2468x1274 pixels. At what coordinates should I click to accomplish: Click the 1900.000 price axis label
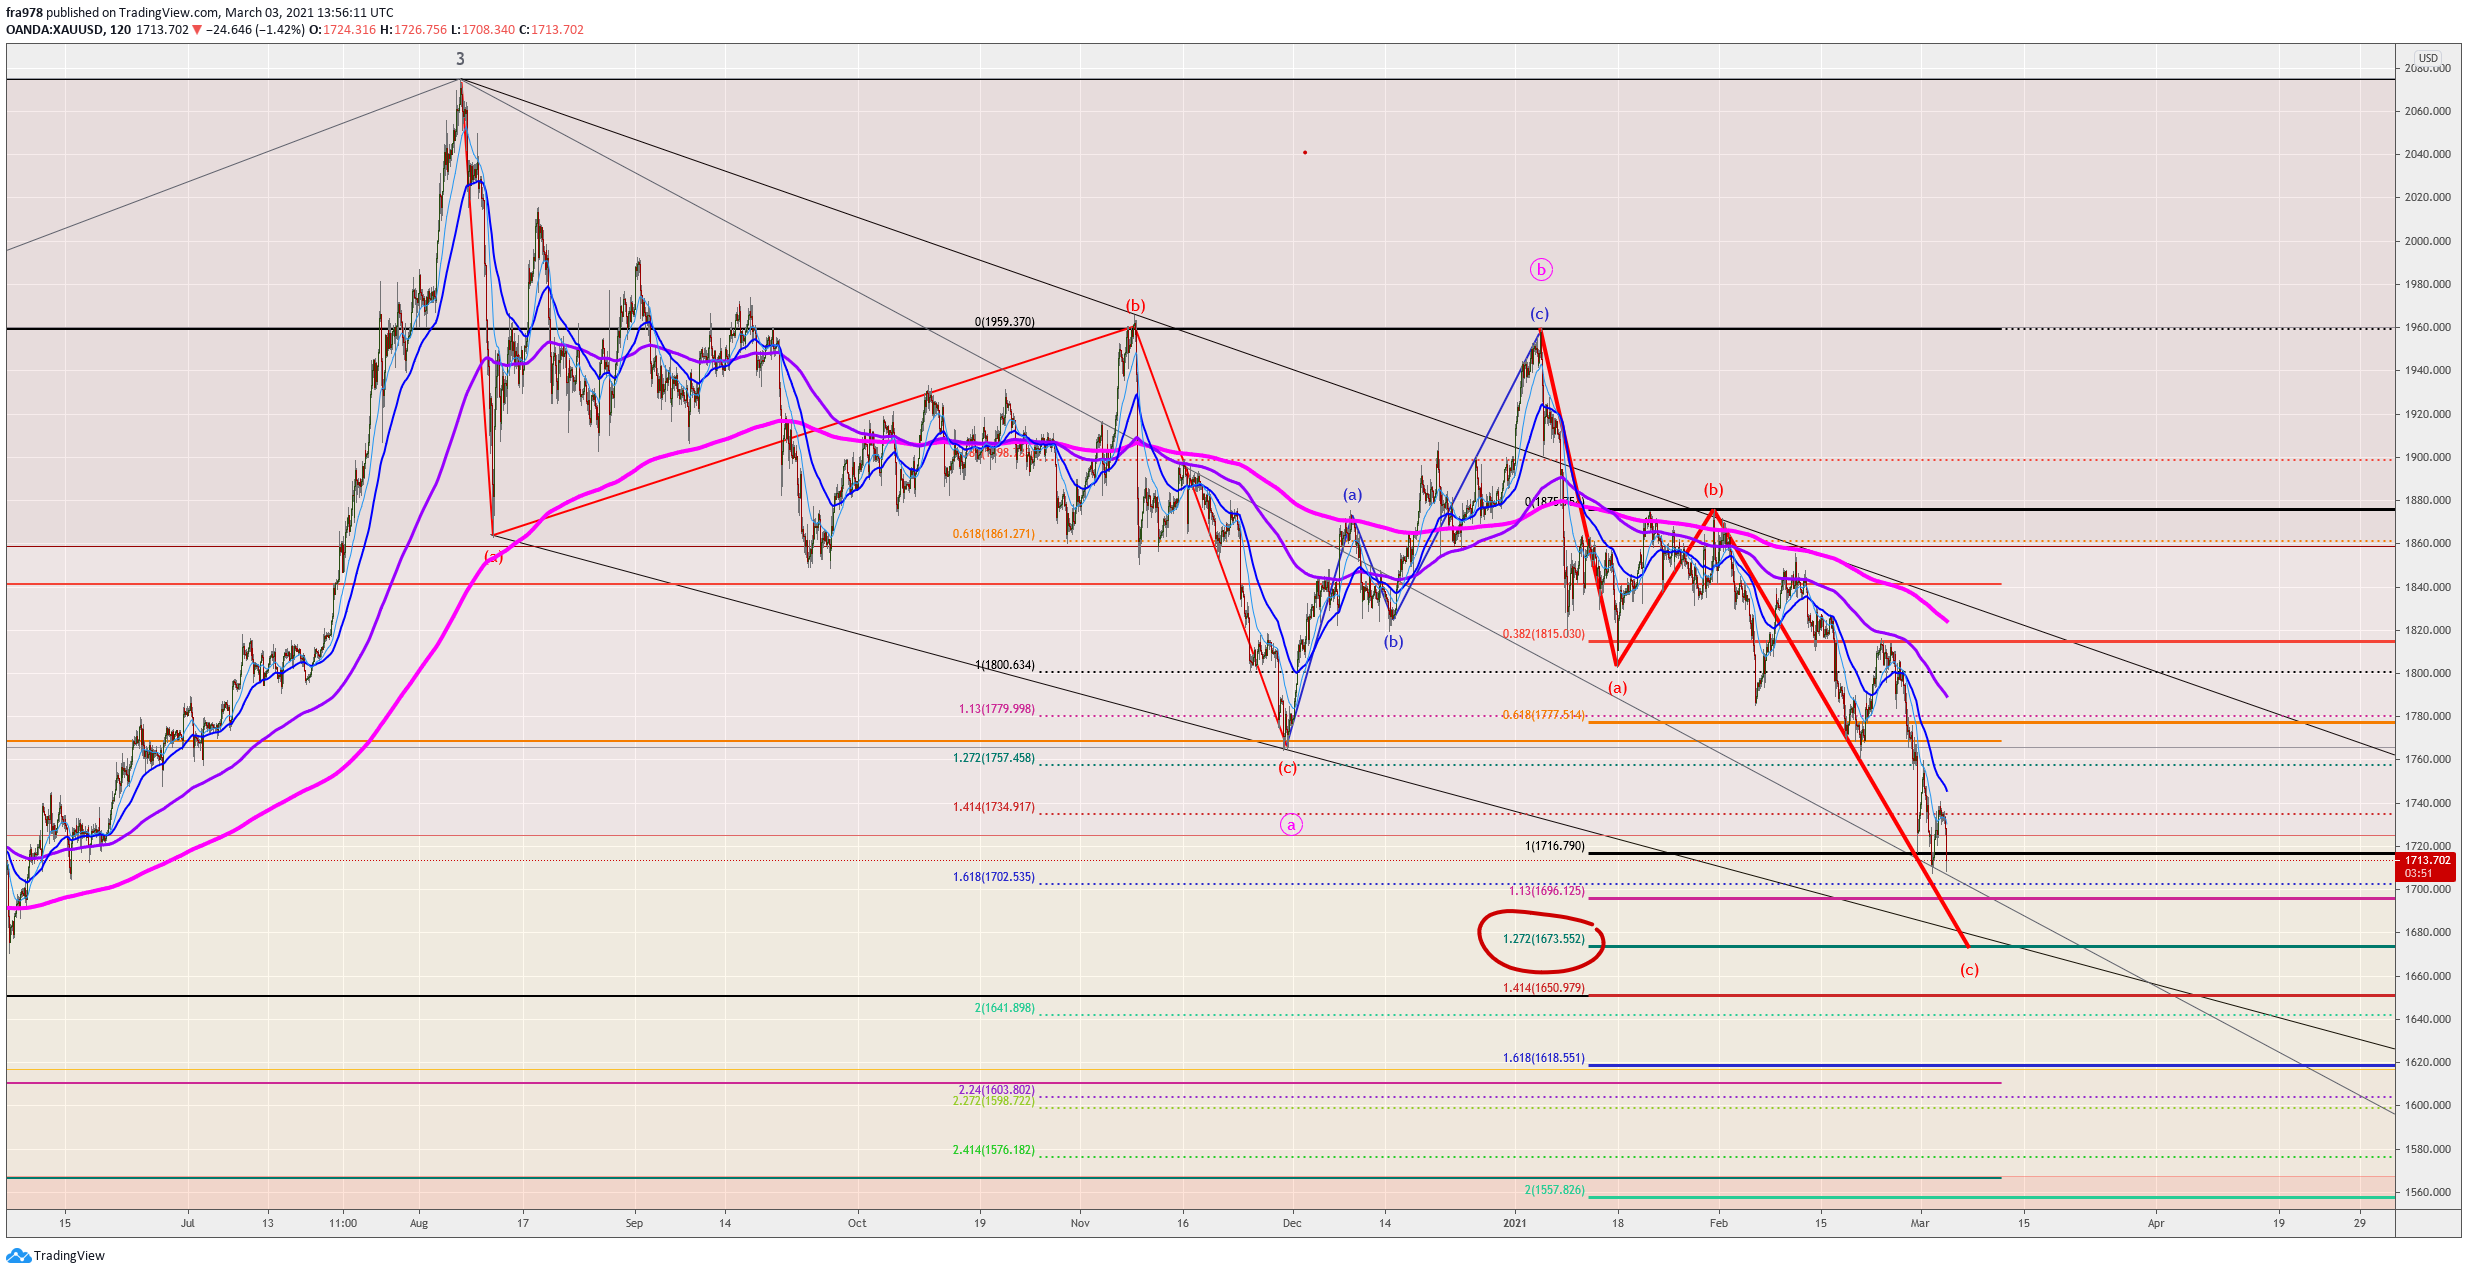[2428, 457]
